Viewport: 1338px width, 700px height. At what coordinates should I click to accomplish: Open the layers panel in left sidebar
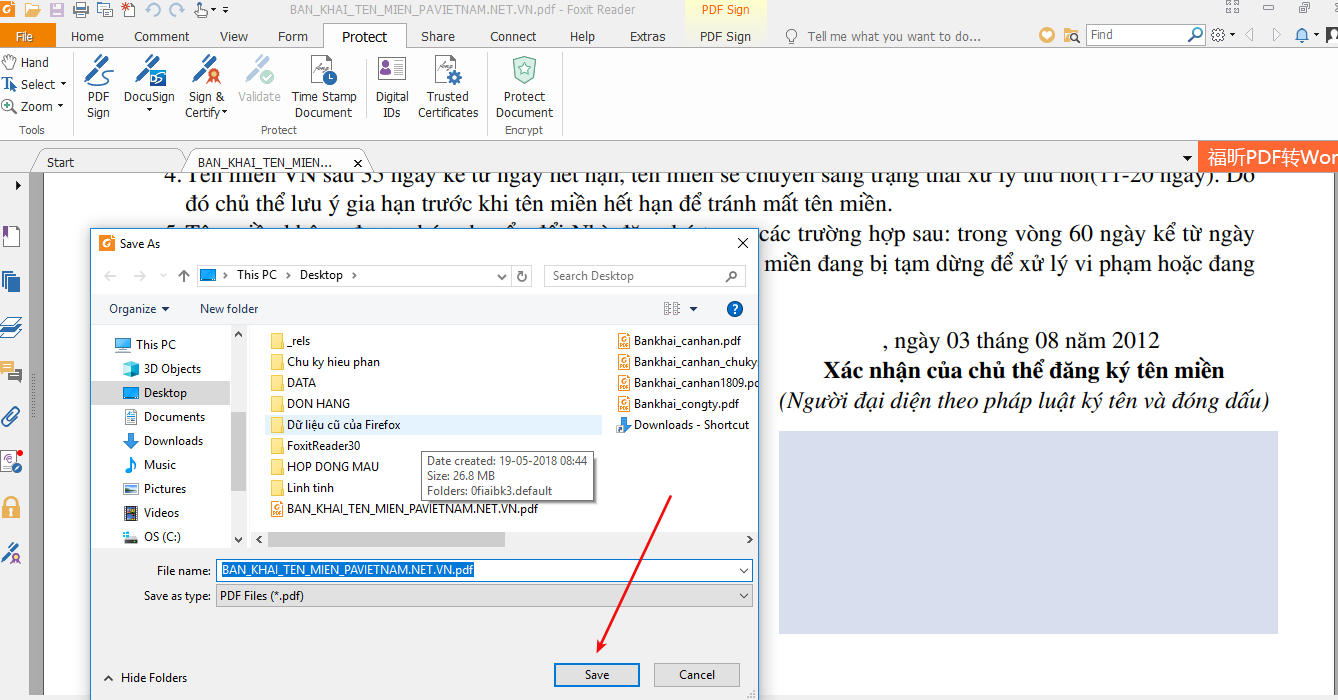point(11,327)
